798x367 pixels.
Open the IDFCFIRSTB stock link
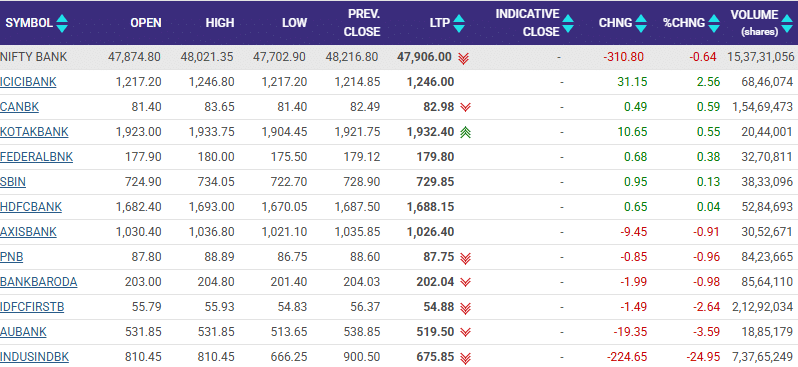pyautogui.click(x=32, y=307)
